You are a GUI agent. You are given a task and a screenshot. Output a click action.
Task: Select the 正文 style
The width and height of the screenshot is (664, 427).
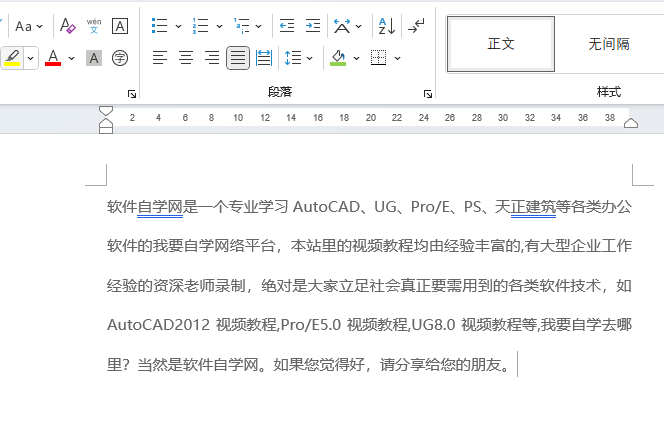click(x=501, y=44)
